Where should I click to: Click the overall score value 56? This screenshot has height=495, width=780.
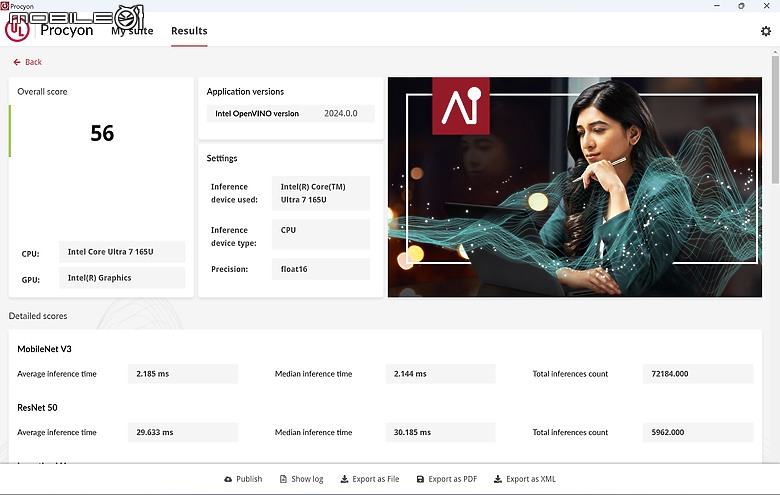pos(102,133)
